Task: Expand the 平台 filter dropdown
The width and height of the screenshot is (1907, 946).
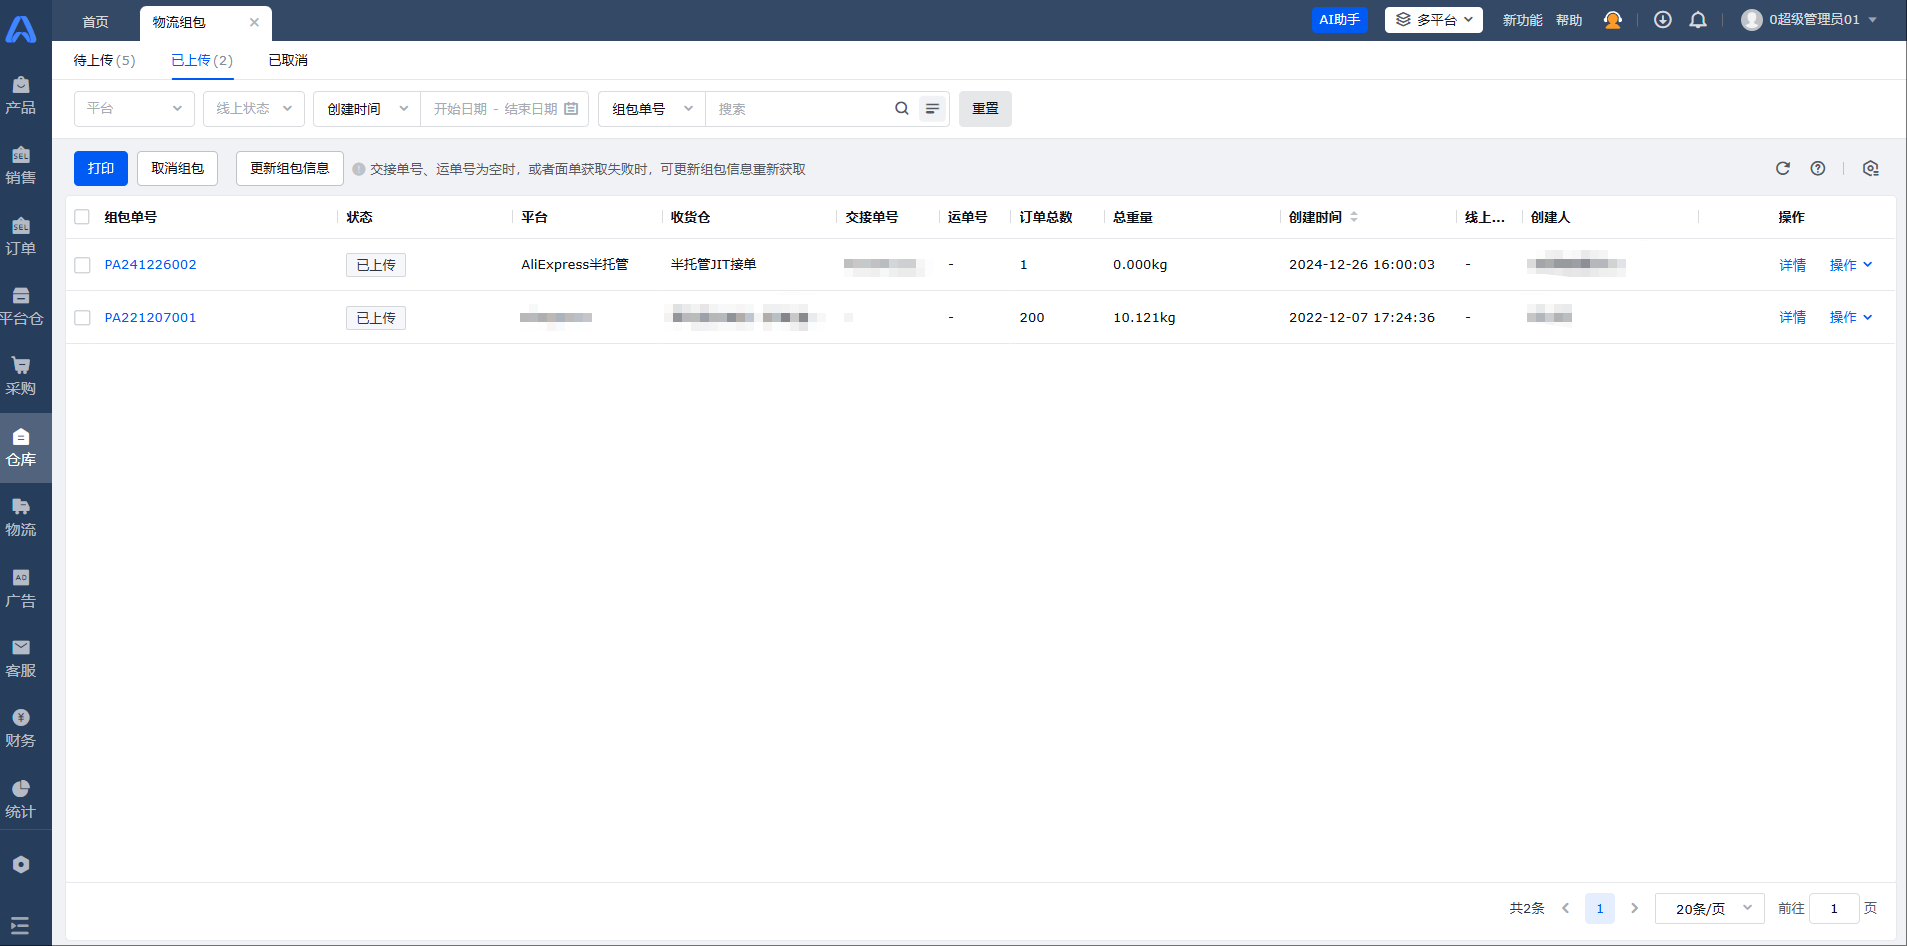Action: point(134,108)
